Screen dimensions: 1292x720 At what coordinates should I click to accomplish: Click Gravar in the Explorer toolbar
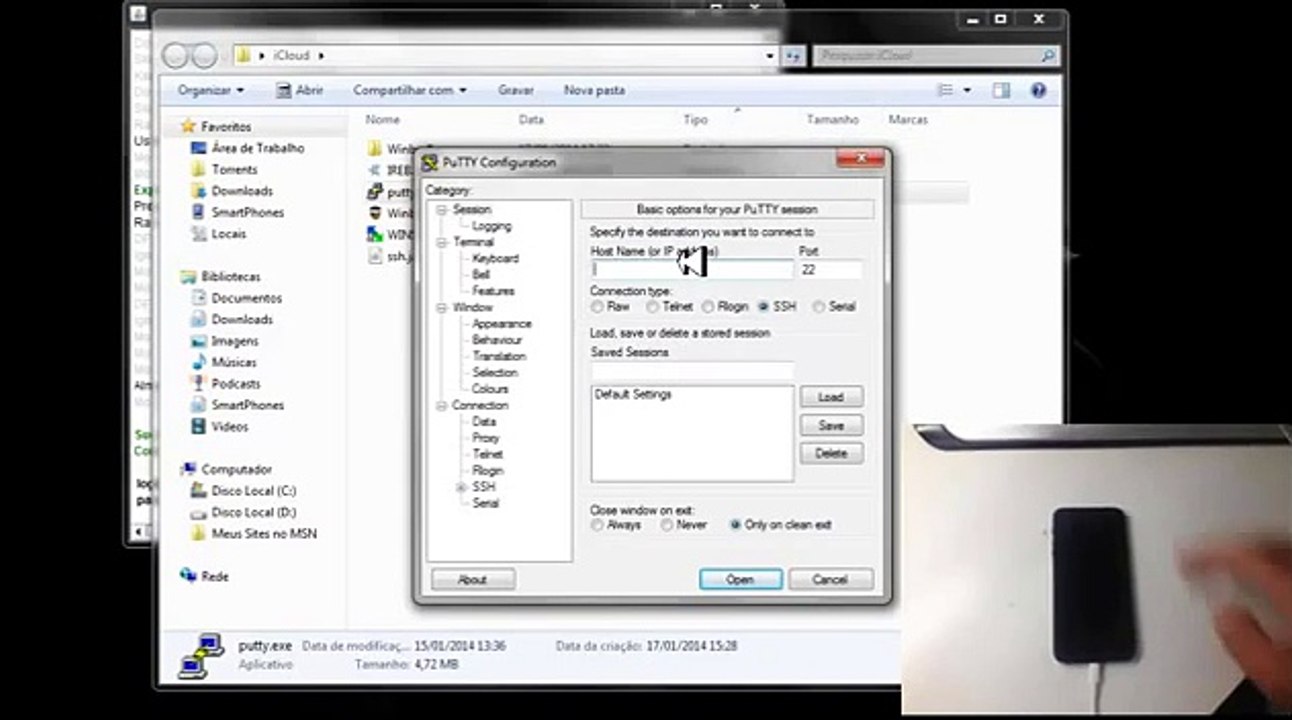click(x=515, y=90)
